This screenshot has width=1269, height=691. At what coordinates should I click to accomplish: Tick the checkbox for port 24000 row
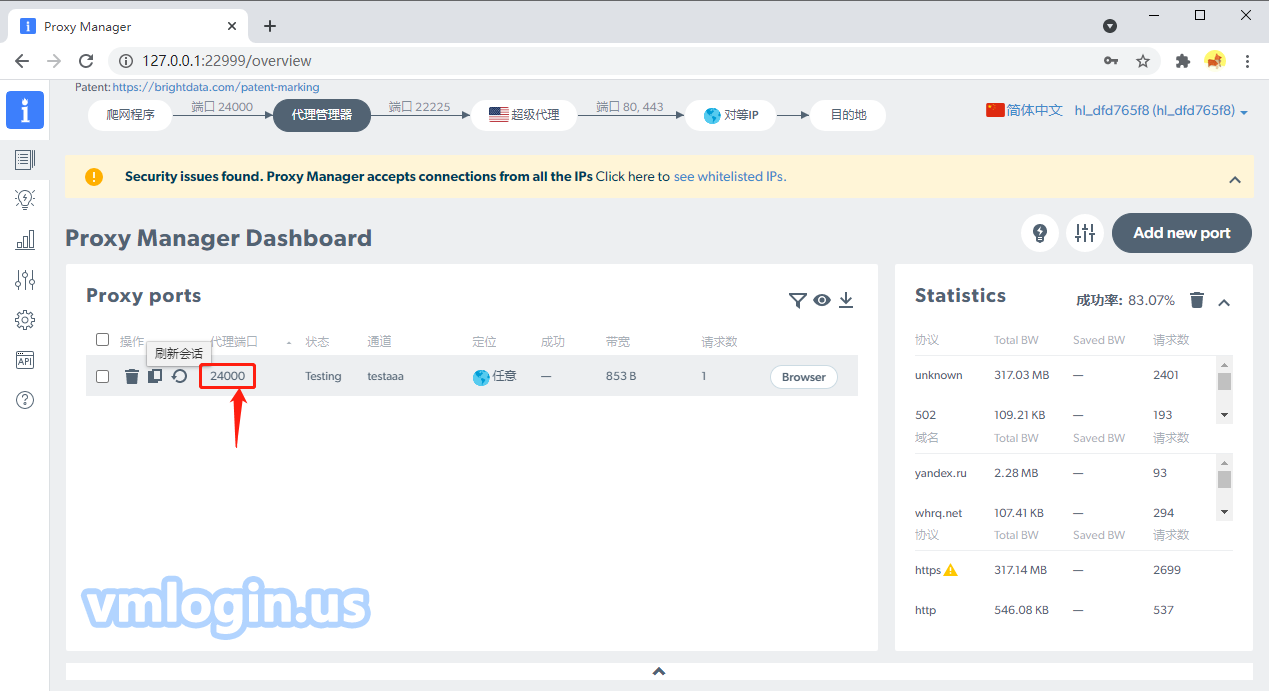[102, 377]
